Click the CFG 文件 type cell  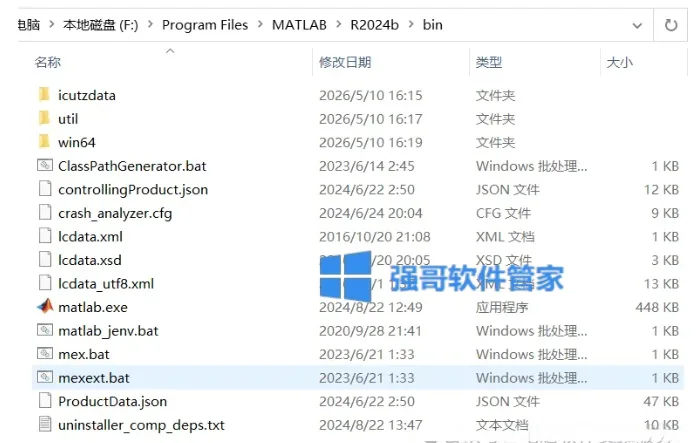(x=503, y=213)
